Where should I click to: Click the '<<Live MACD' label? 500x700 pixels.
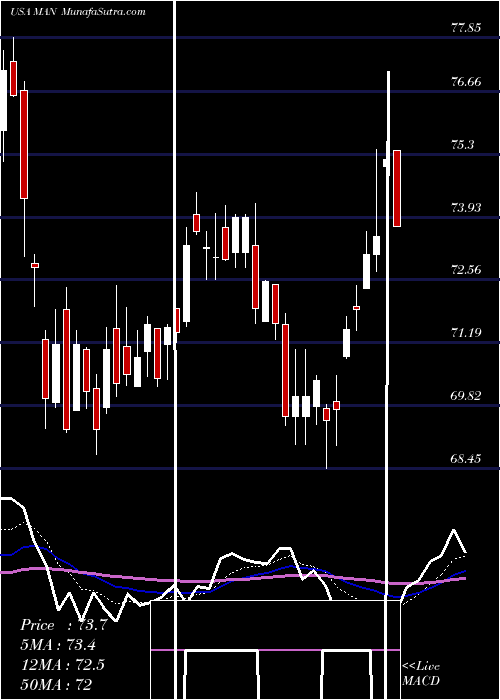click(421, 673)
